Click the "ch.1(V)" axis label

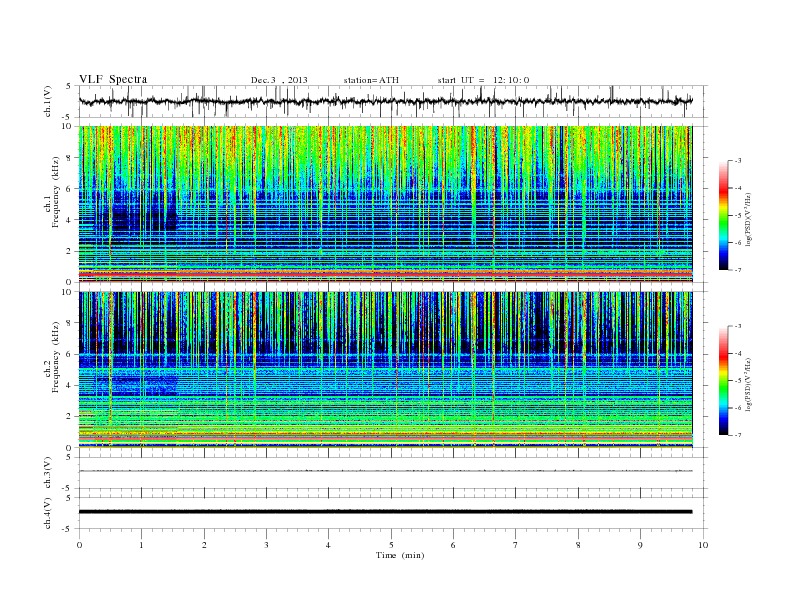(x=47, y=101)
